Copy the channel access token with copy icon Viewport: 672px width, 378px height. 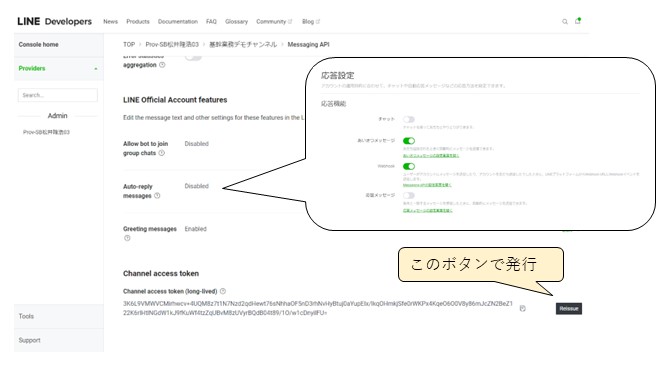point(522,309)
